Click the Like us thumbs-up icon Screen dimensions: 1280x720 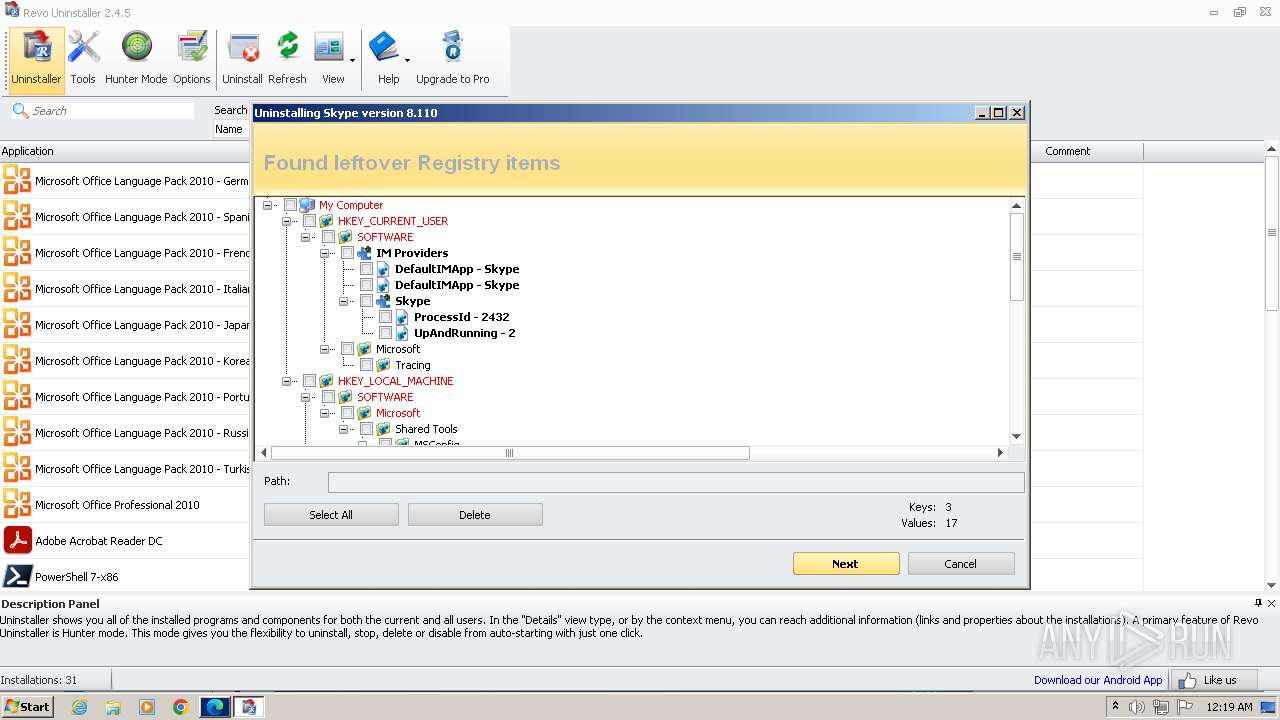click(x=1187, y=680)
